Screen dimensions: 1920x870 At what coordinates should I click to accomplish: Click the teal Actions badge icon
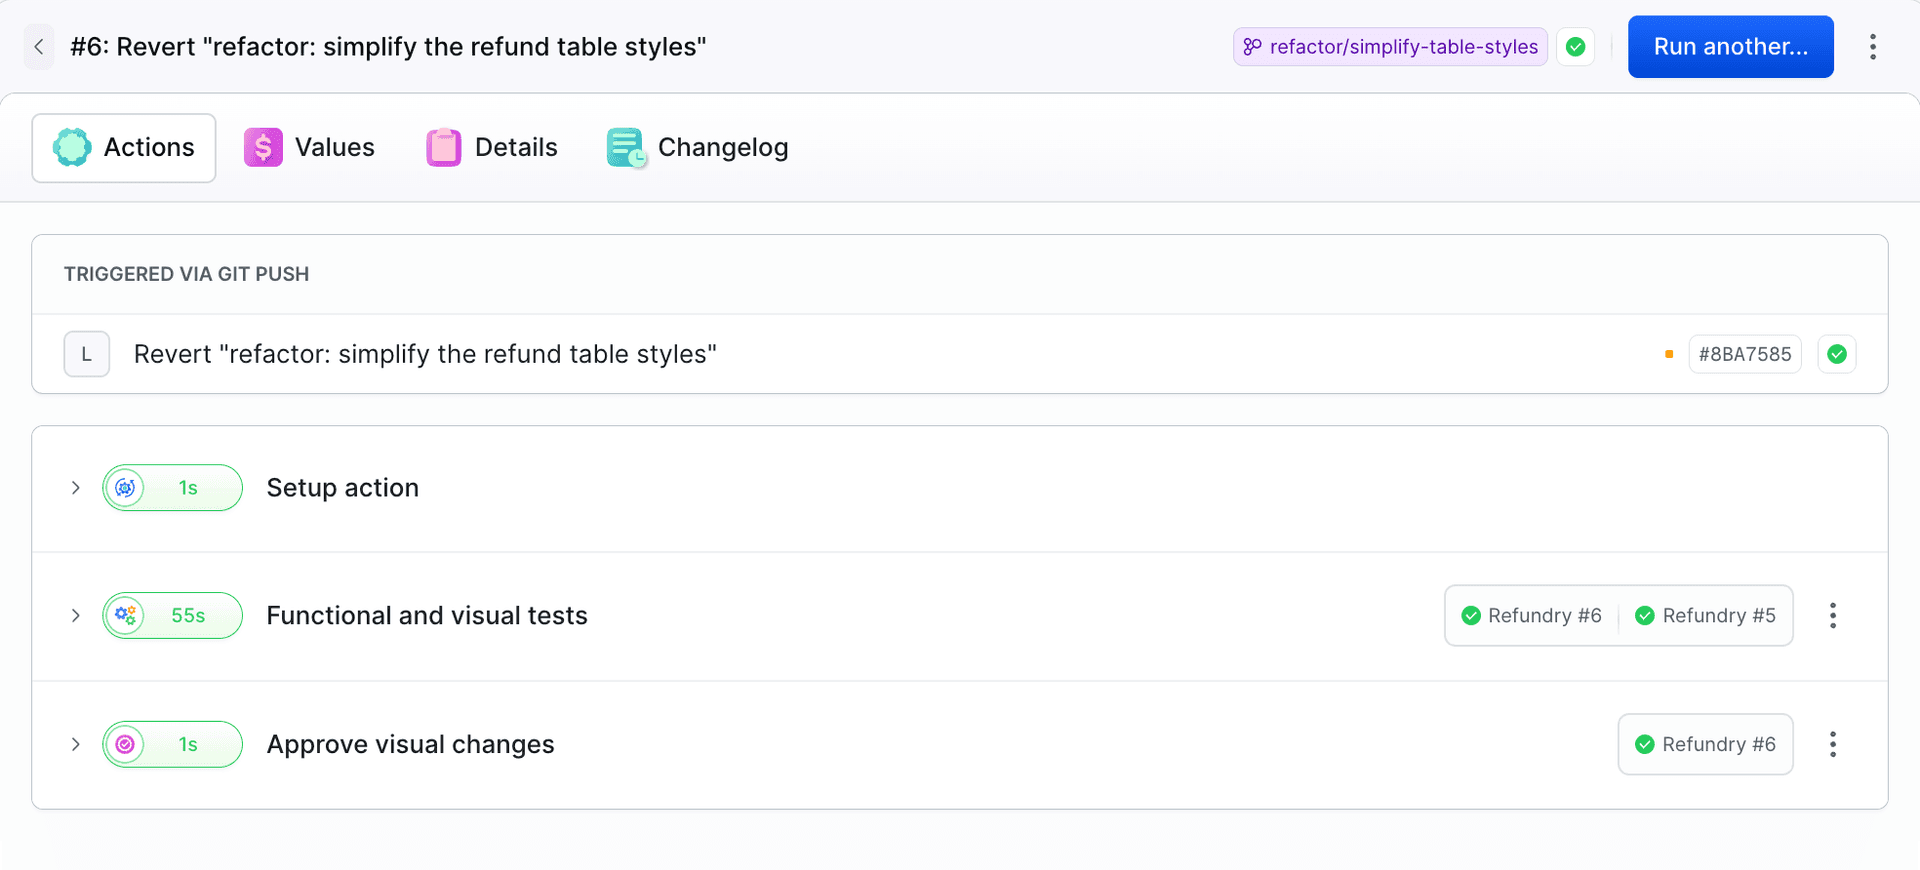[72, 148]
